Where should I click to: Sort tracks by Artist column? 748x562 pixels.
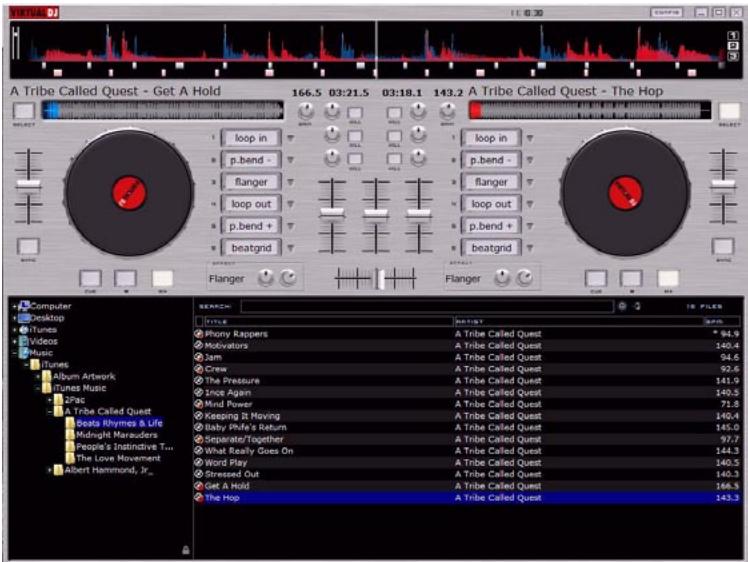point(580,322)
